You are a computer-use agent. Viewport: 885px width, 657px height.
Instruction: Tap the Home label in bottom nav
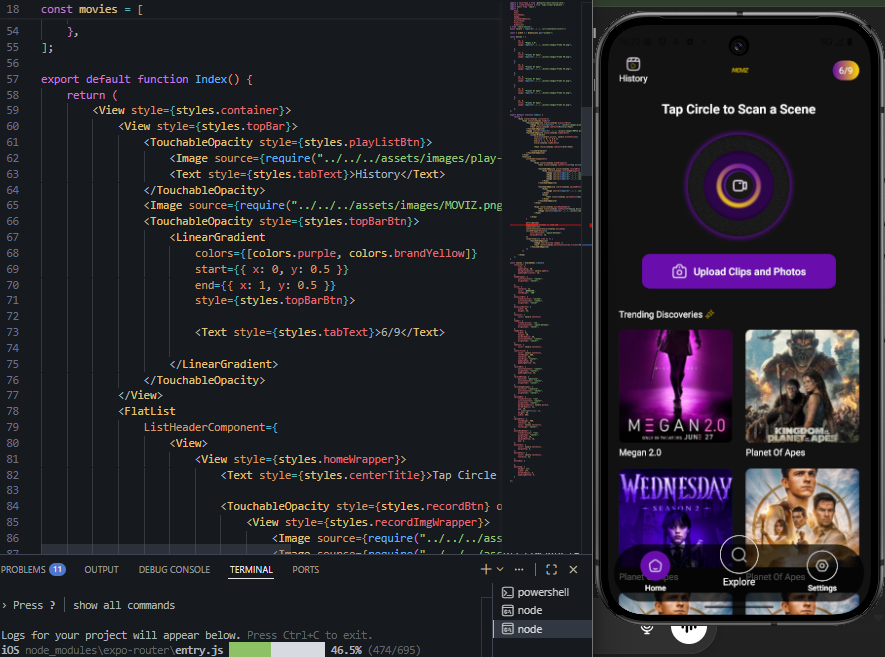pyautogui.click(x=655, y=588)
